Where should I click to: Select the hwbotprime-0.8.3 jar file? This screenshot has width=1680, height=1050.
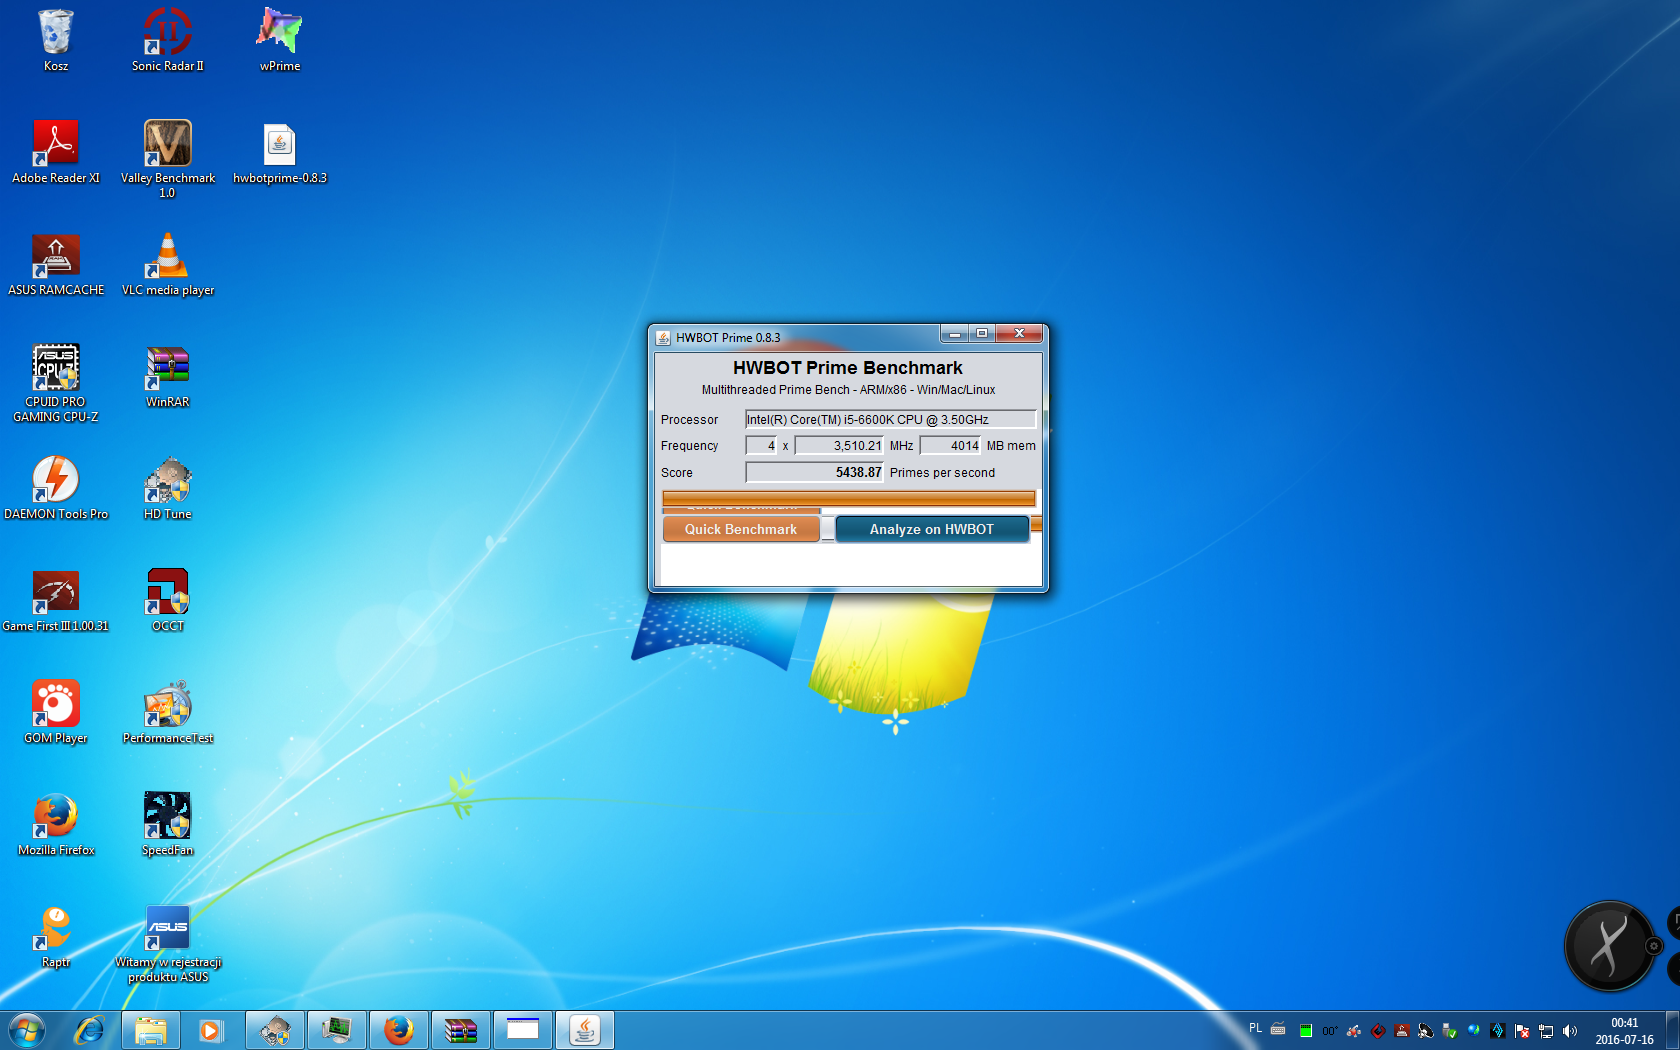point(280,152)
